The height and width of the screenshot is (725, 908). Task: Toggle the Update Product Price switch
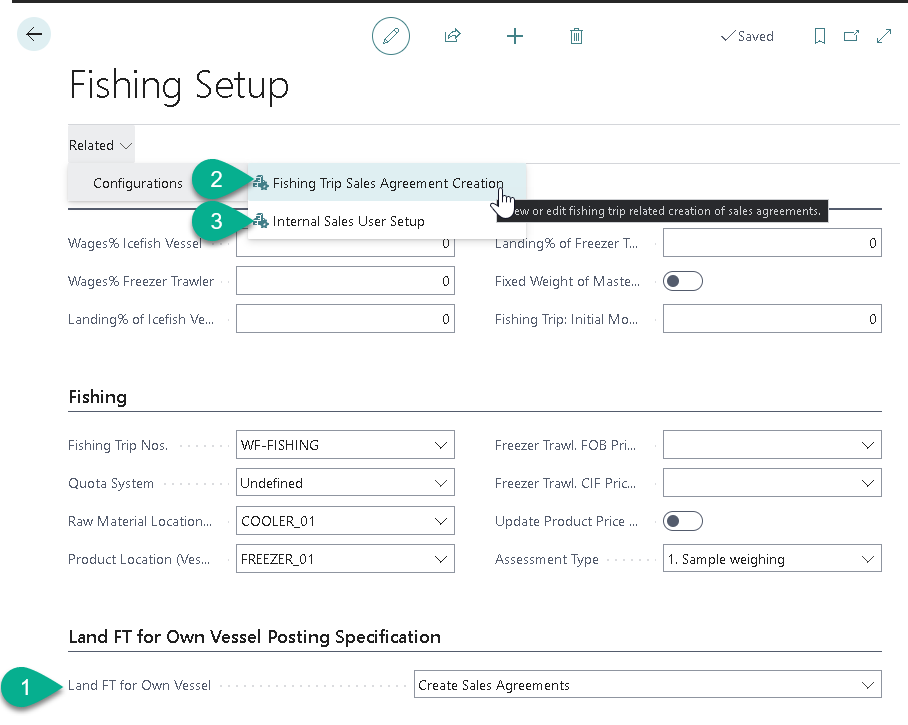(x=684, y=522)
